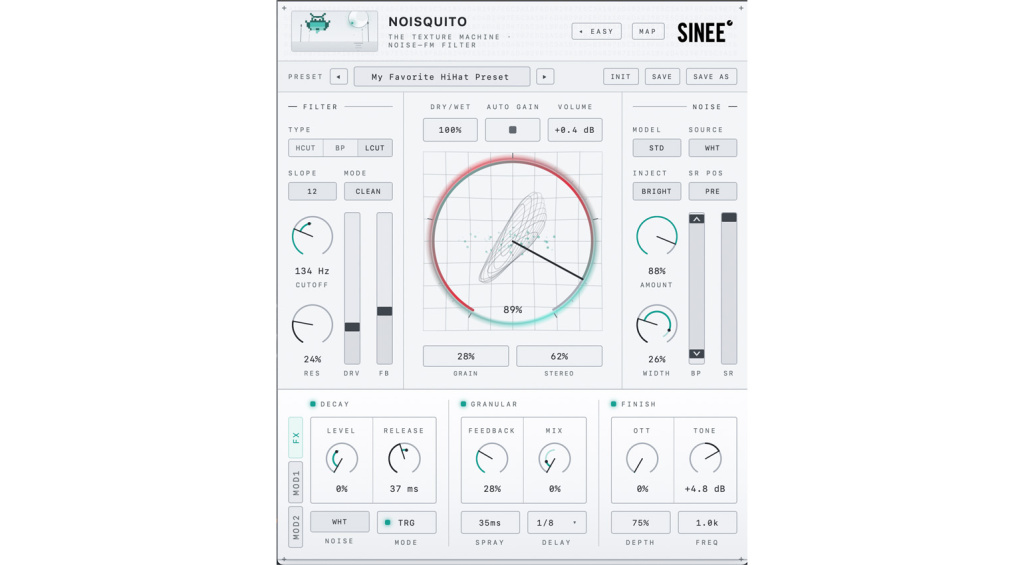This screenshot has height=565, width=1024.
Task: Click the noise Width knob
Action: click(x=657, y=325)
